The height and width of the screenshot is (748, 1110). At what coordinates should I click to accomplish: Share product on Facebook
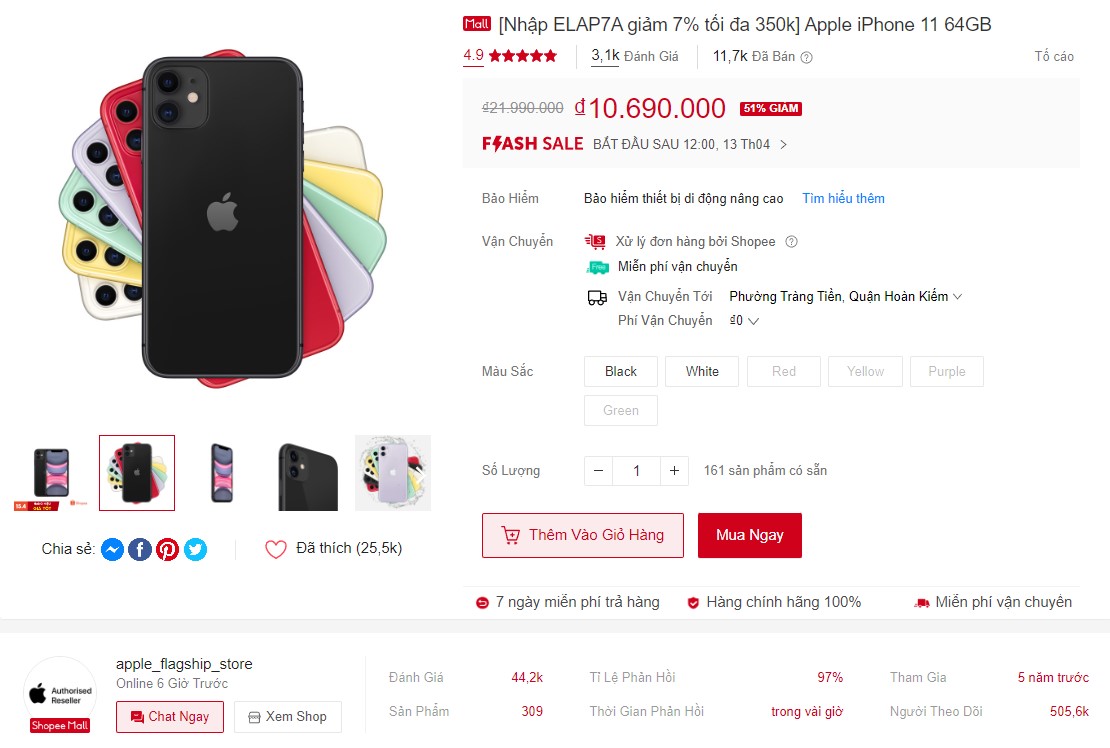click(139, 549)
